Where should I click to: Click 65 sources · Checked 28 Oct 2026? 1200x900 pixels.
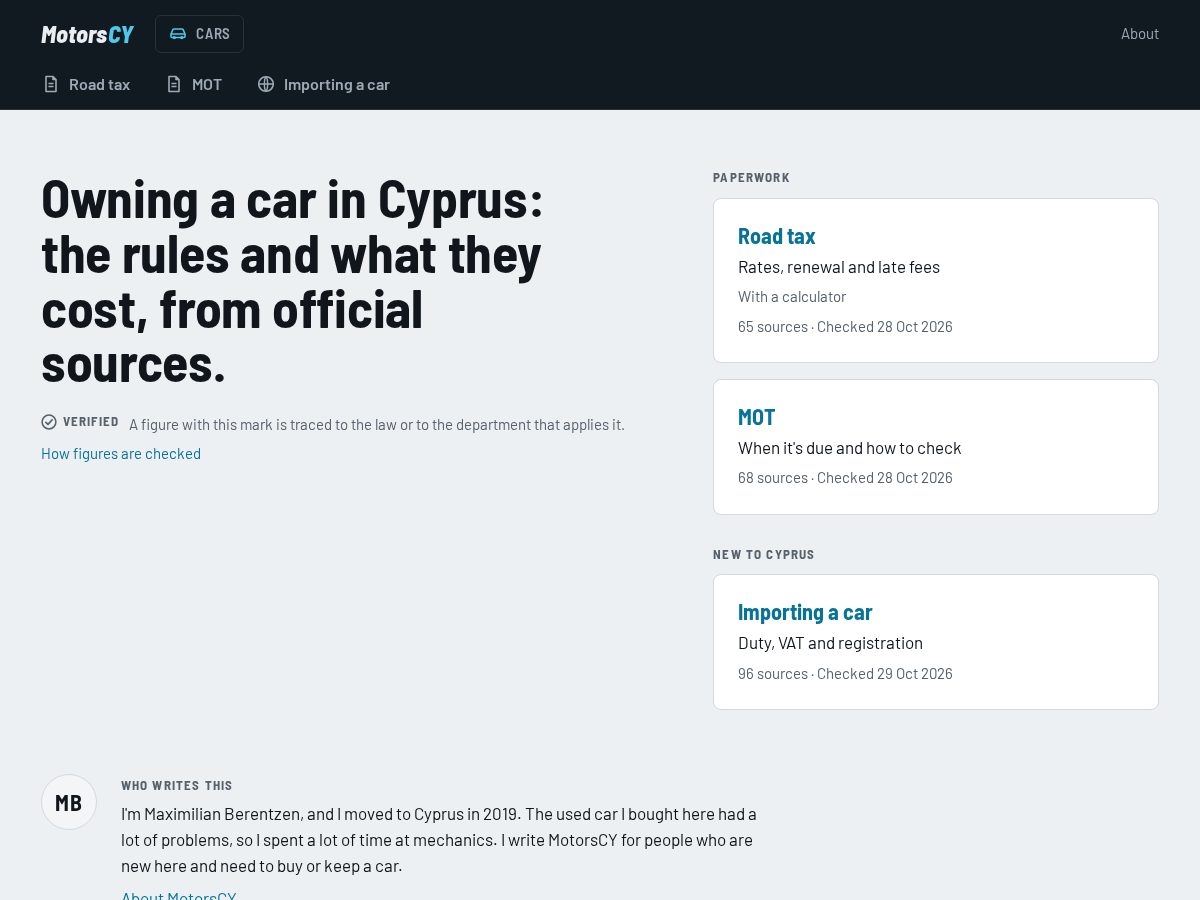pyautogui.click(x=845, y=327)
